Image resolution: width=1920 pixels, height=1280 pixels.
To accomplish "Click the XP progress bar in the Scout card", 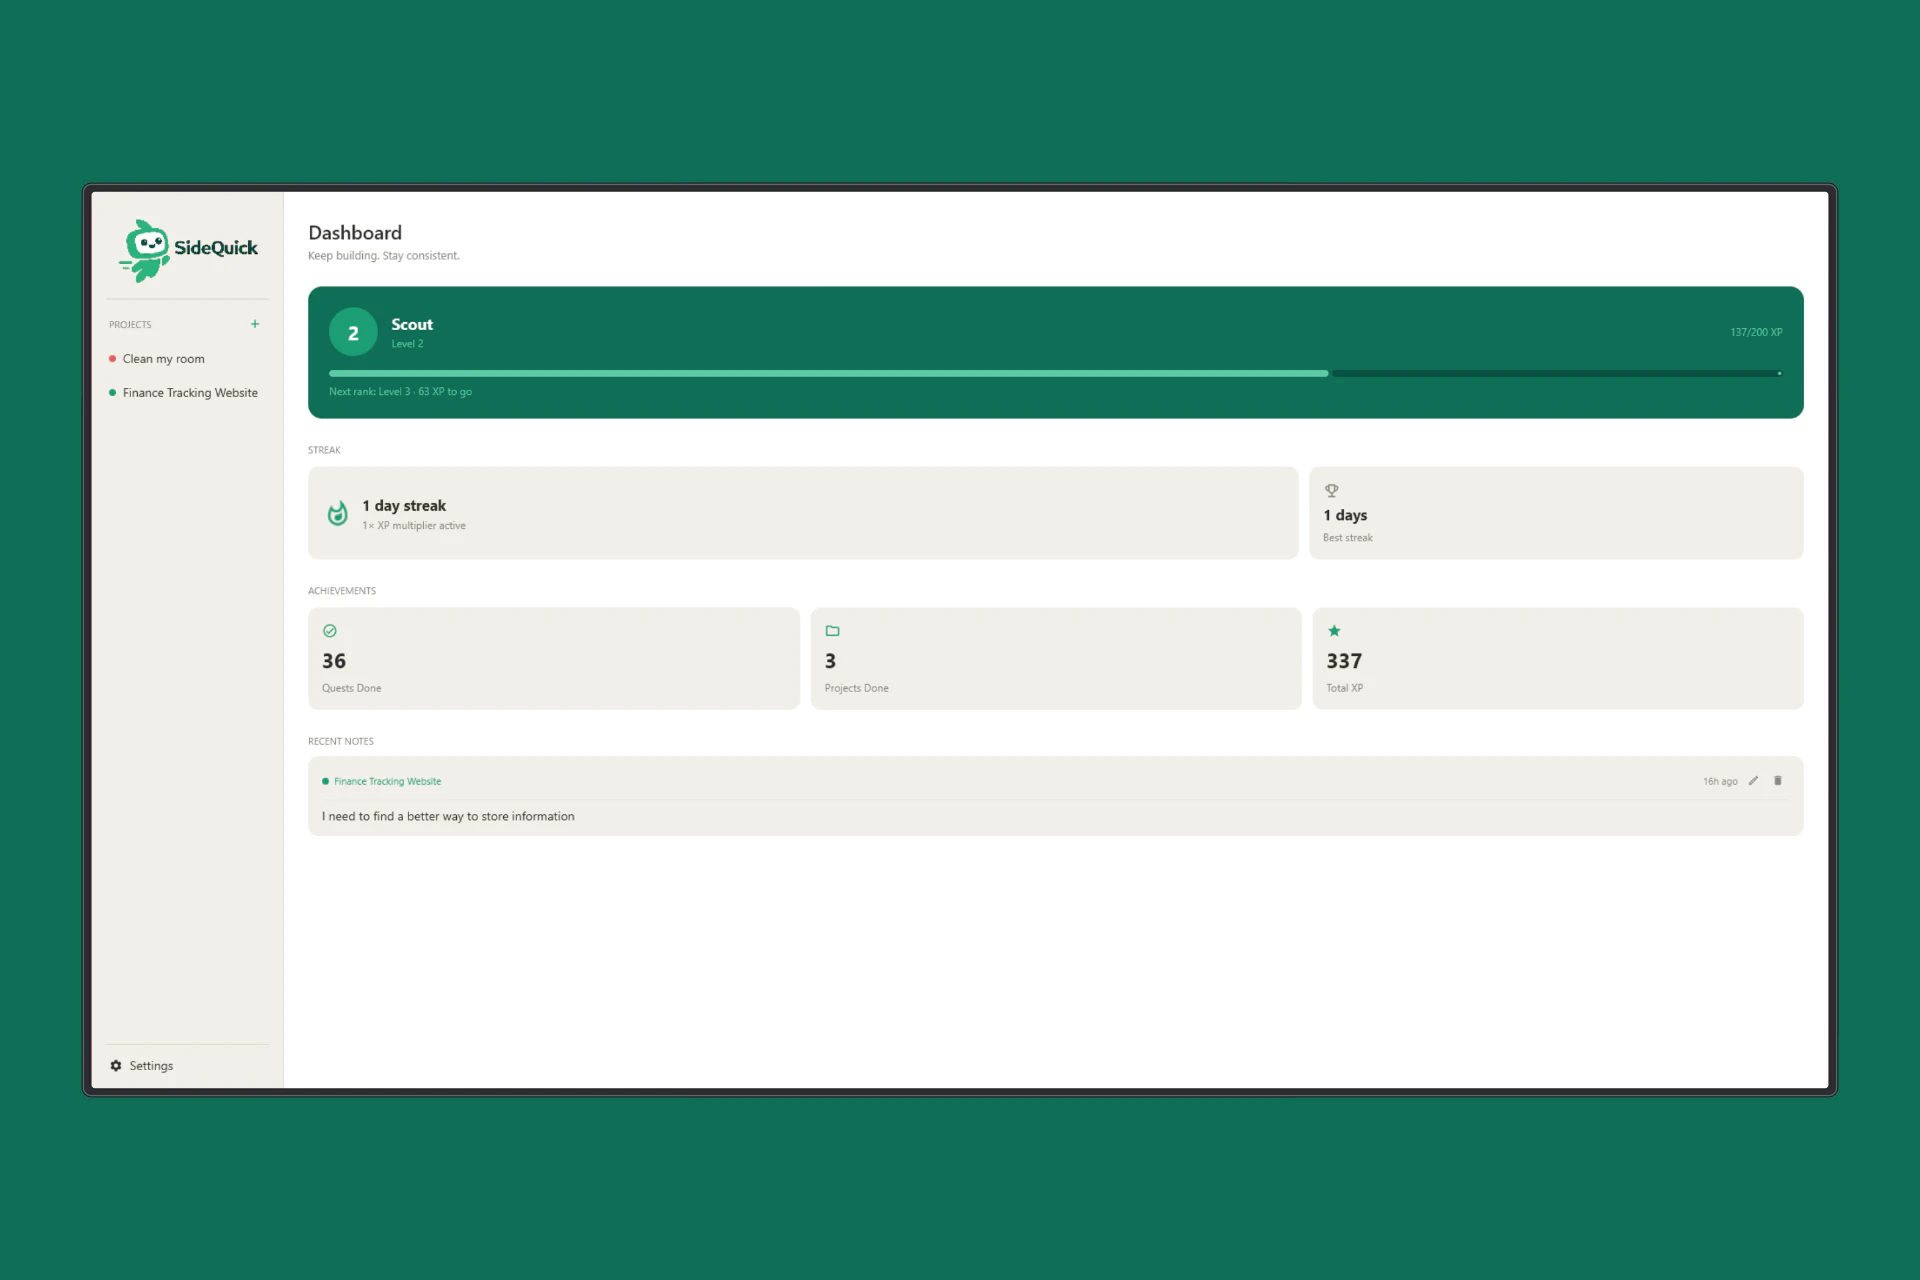I will (1055, 373).
